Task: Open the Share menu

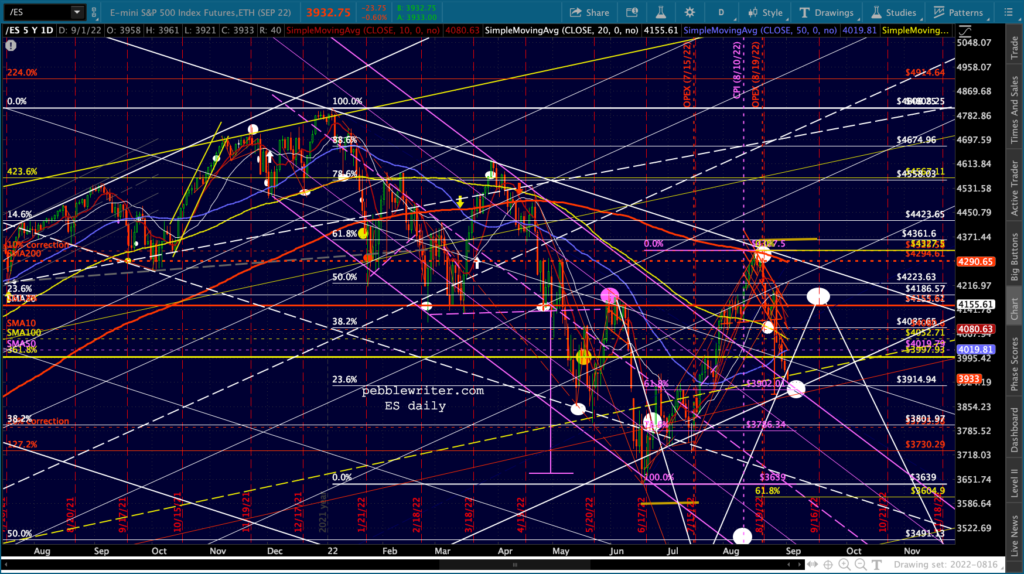Action: (x=589, y=12)
